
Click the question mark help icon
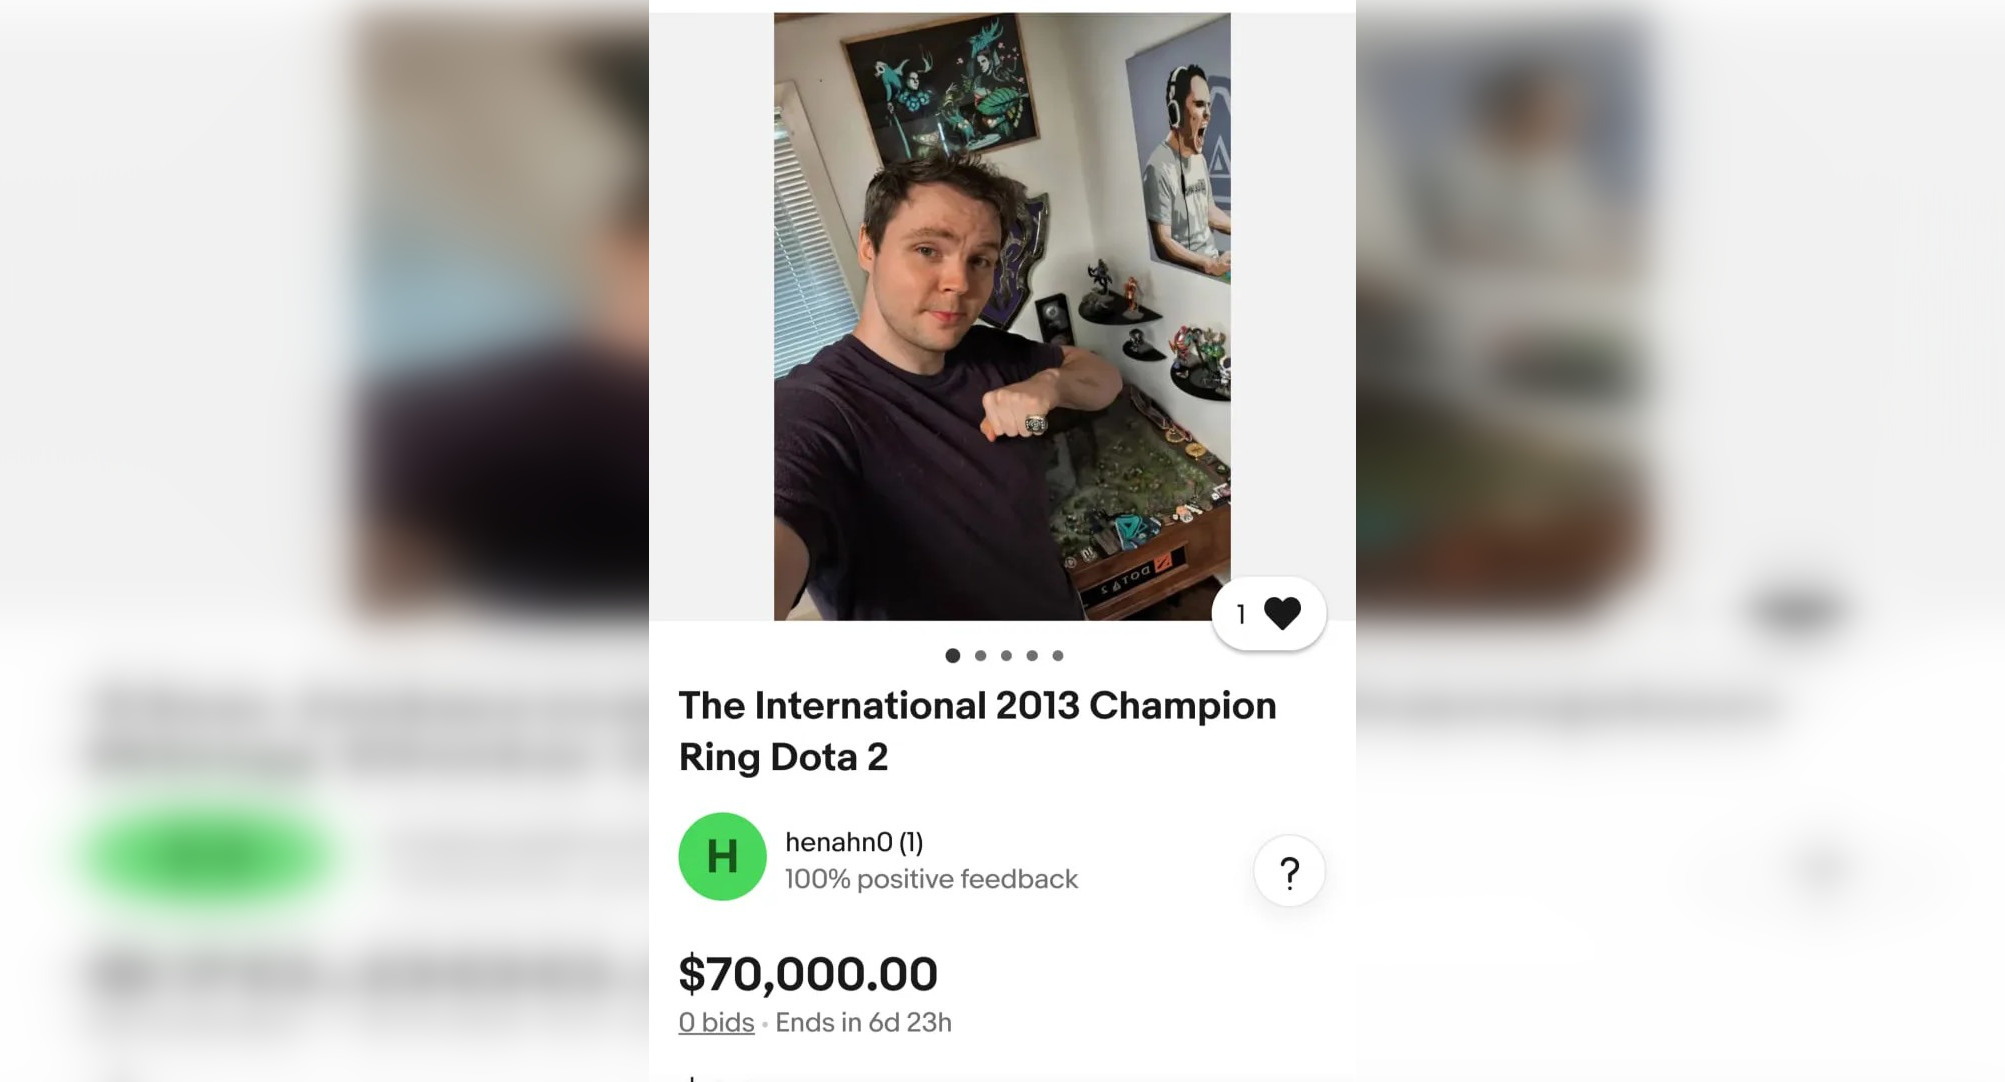click(x=1289, y=872)
